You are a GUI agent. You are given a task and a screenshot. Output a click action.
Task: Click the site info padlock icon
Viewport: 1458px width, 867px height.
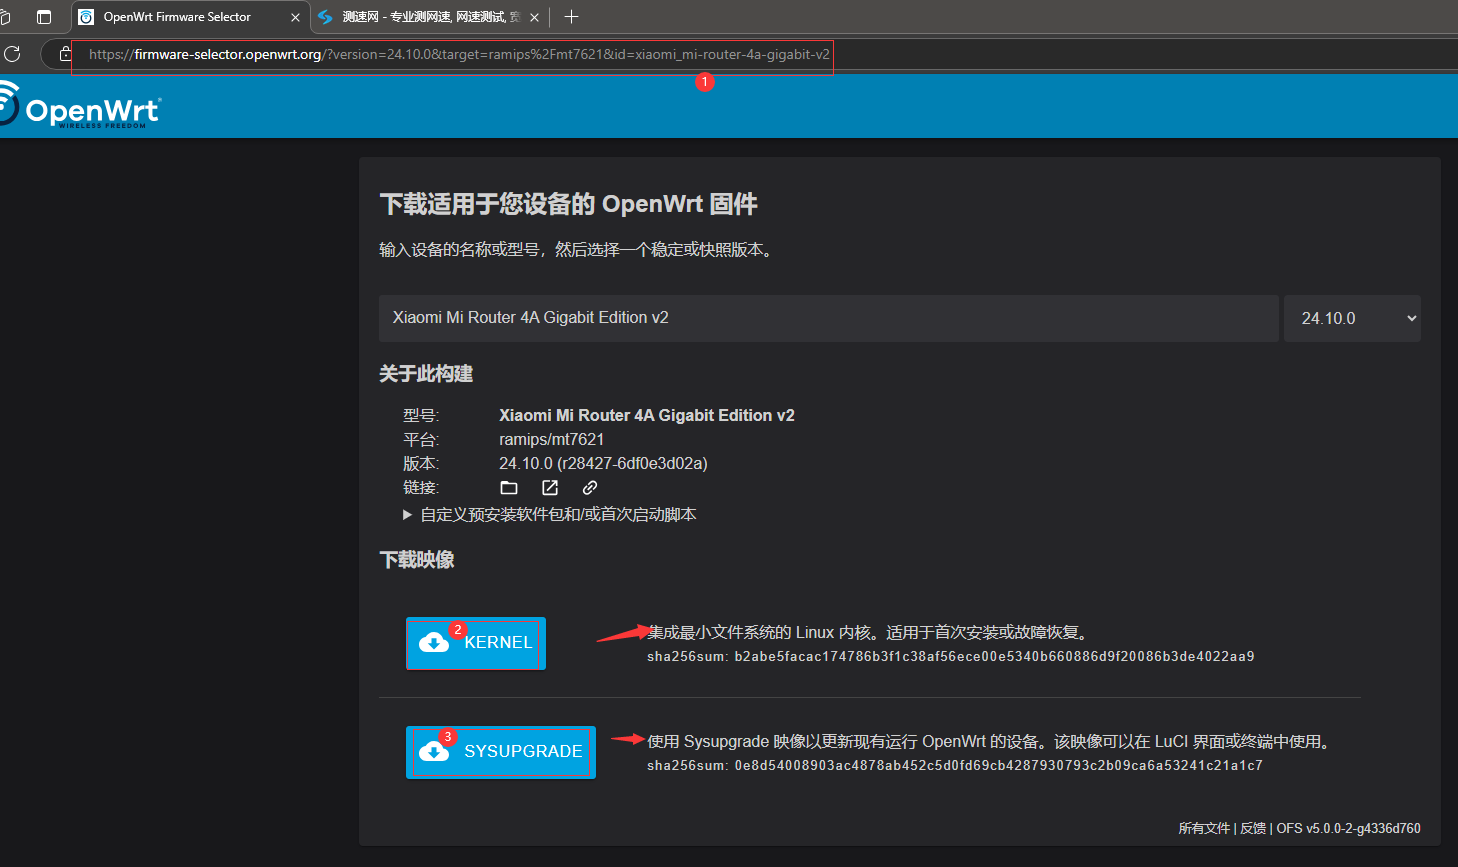[65, 54]
